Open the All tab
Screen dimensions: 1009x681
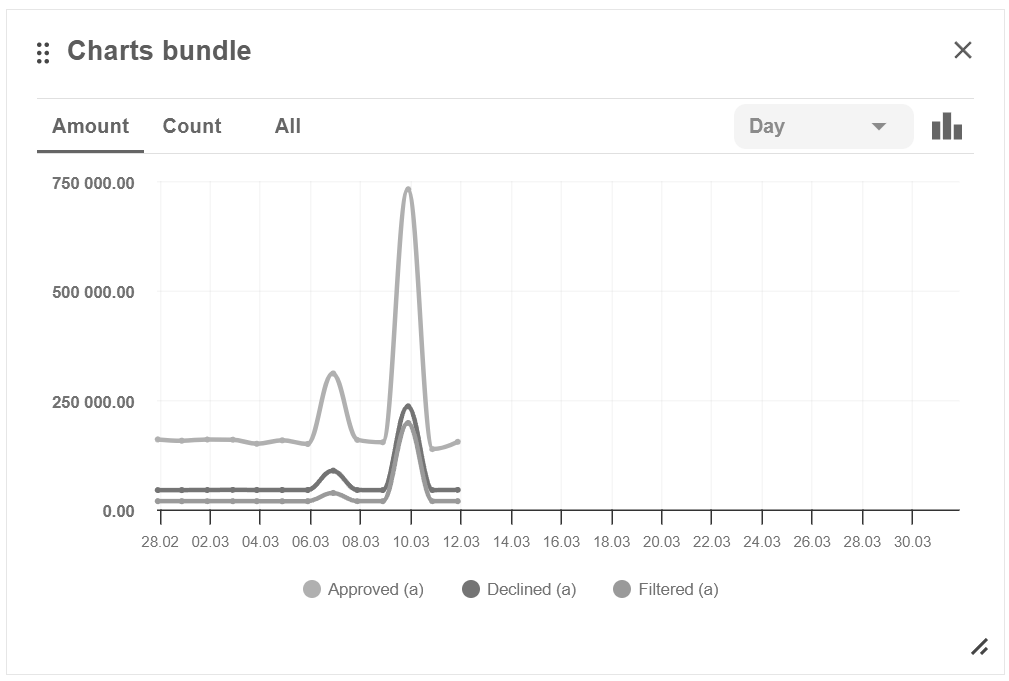288,126
